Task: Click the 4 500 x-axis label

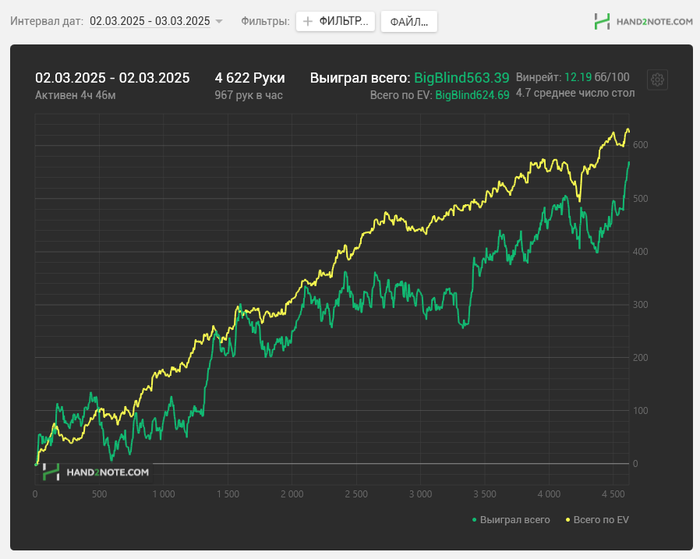Action: coord(613,494)
